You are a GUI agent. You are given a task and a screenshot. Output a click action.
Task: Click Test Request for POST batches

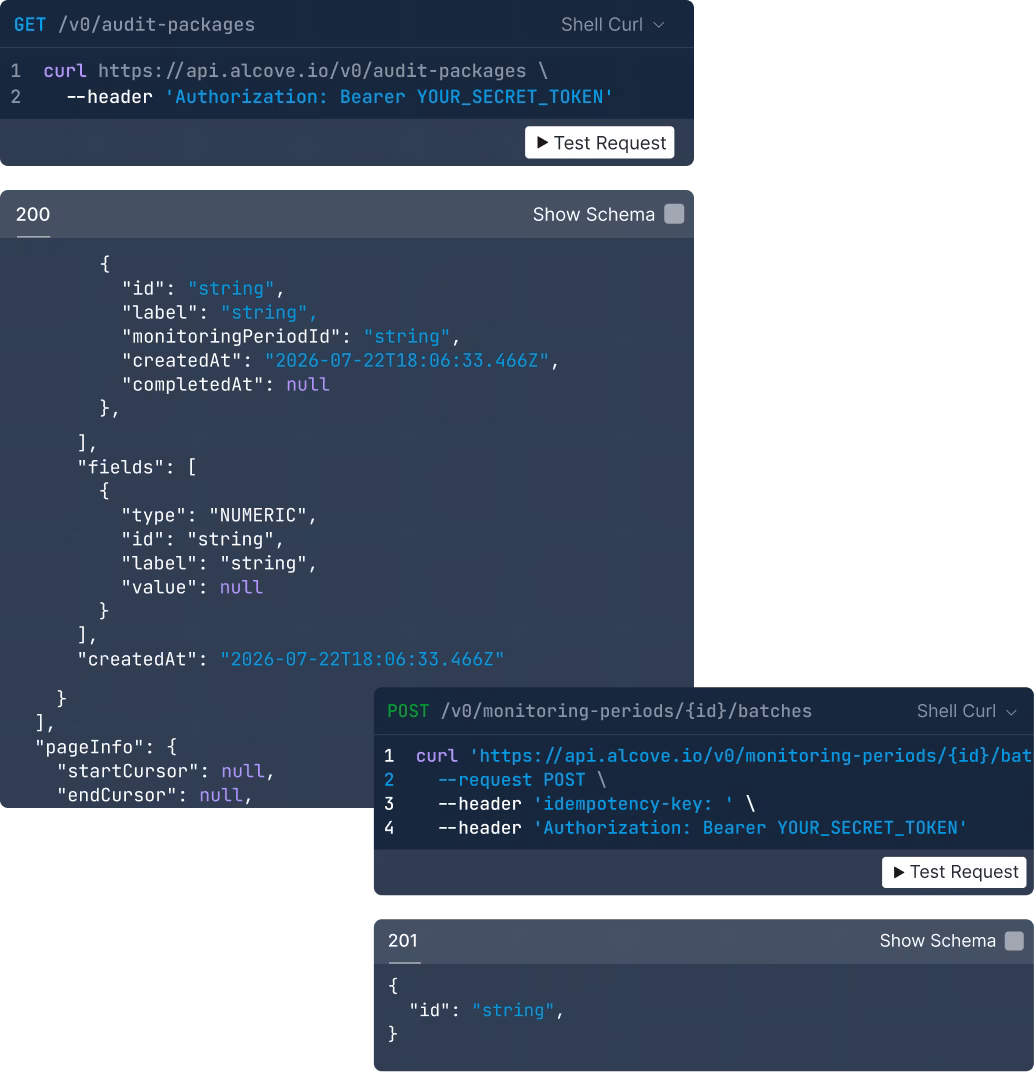954,872
